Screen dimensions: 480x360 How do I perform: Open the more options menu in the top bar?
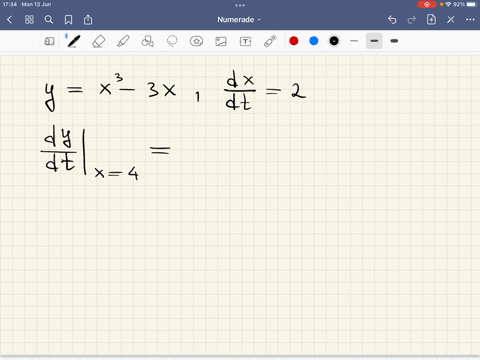(x=470, y=20)
